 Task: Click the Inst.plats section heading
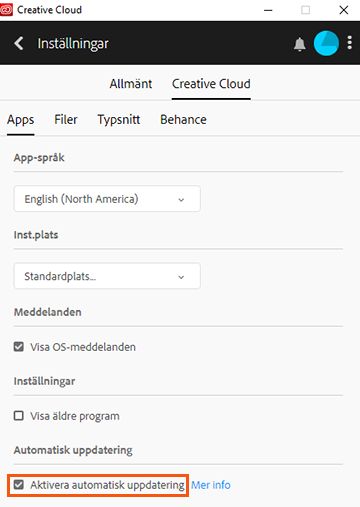click(x=36, y=235)
